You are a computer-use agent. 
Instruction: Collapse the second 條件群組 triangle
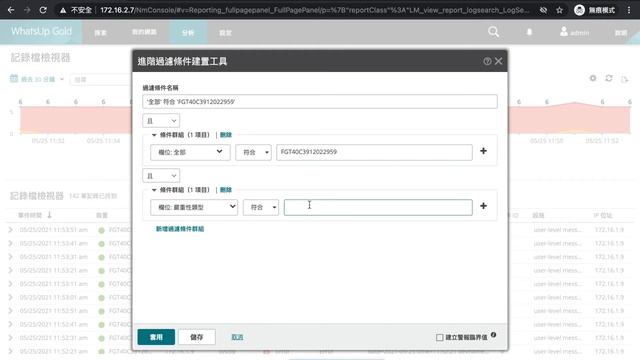pos(154,190)
